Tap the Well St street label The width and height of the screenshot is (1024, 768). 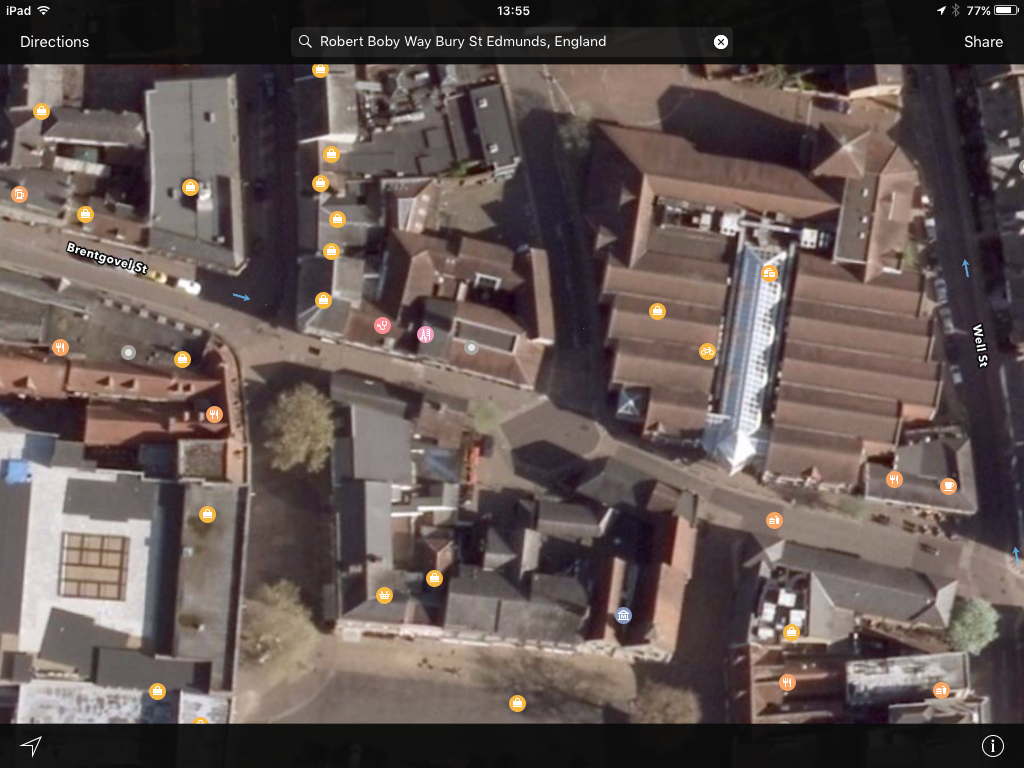979,346
